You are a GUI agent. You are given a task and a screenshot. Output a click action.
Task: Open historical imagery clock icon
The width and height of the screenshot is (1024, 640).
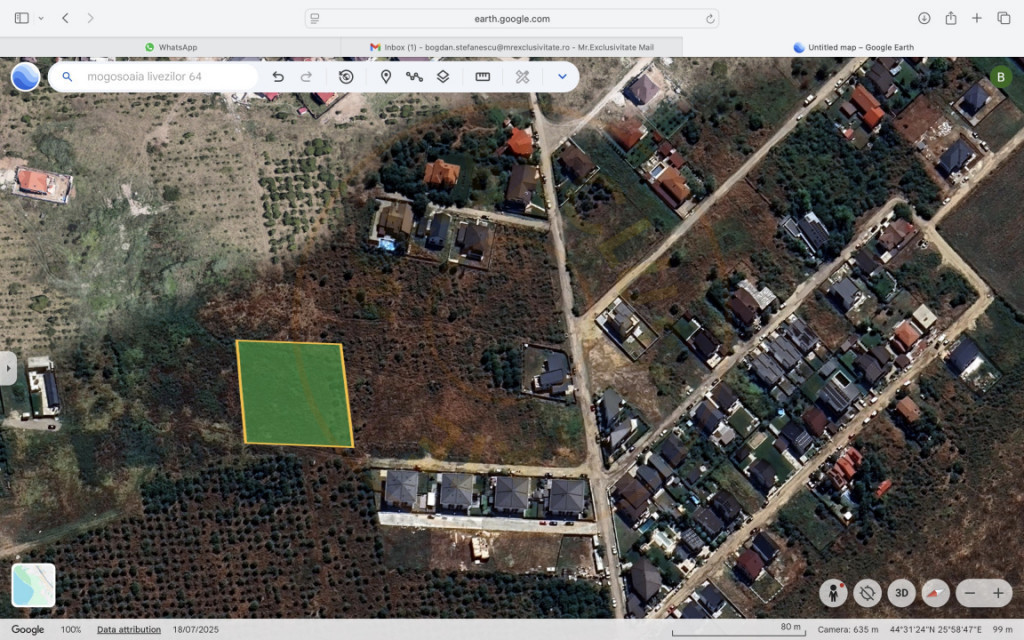pyautogui.click(x=346, y=76)
